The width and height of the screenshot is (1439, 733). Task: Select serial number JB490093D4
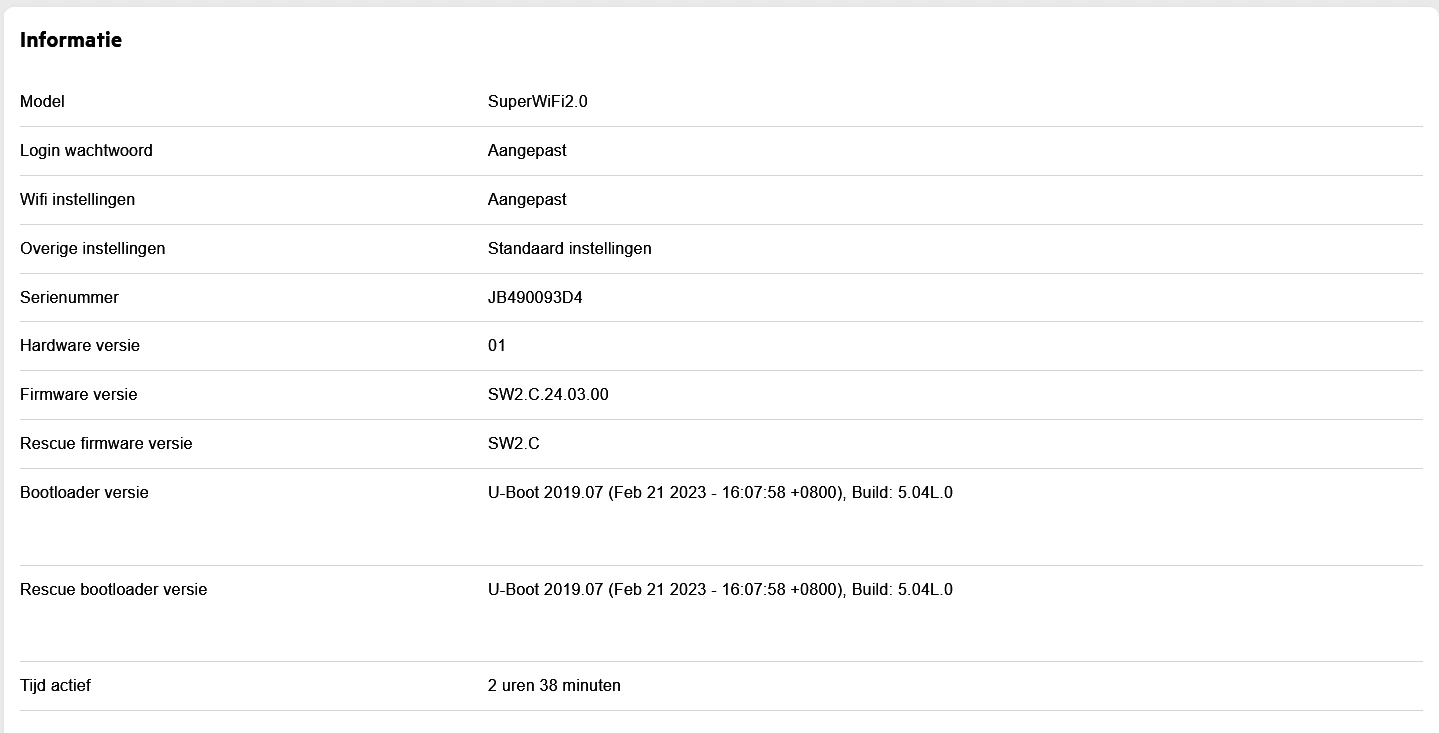535,297
